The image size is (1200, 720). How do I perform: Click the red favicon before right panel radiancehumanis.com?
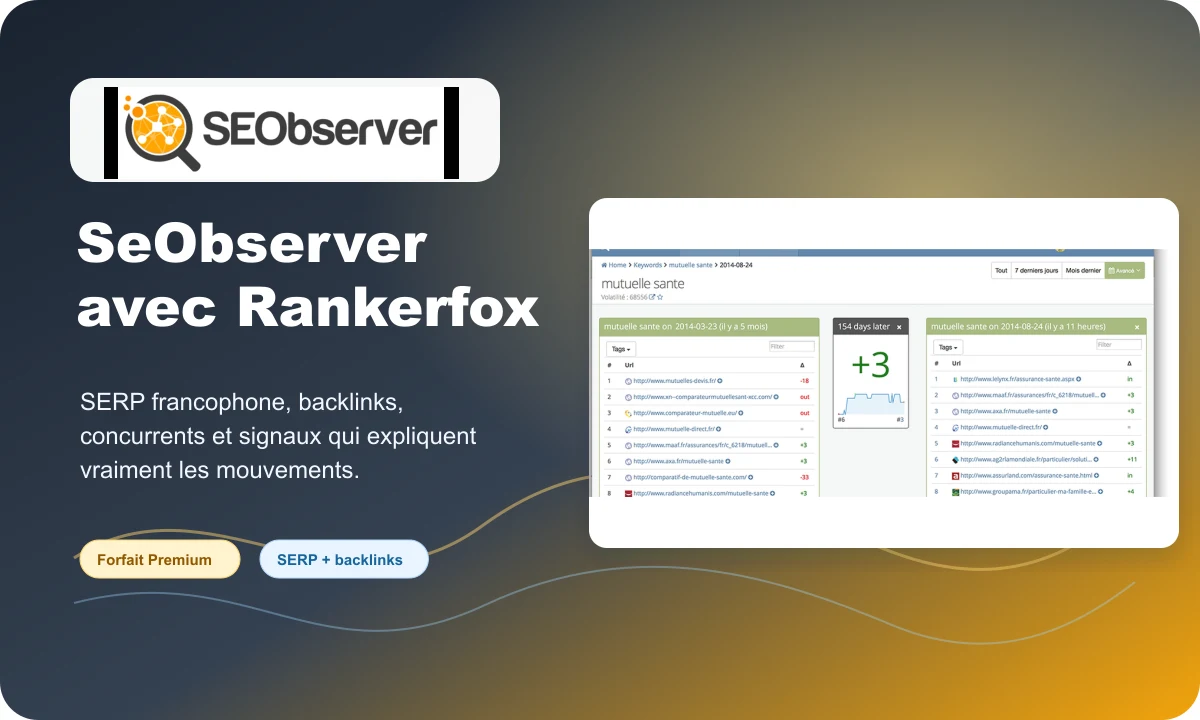pyautogui.click(x=955, y=444)
